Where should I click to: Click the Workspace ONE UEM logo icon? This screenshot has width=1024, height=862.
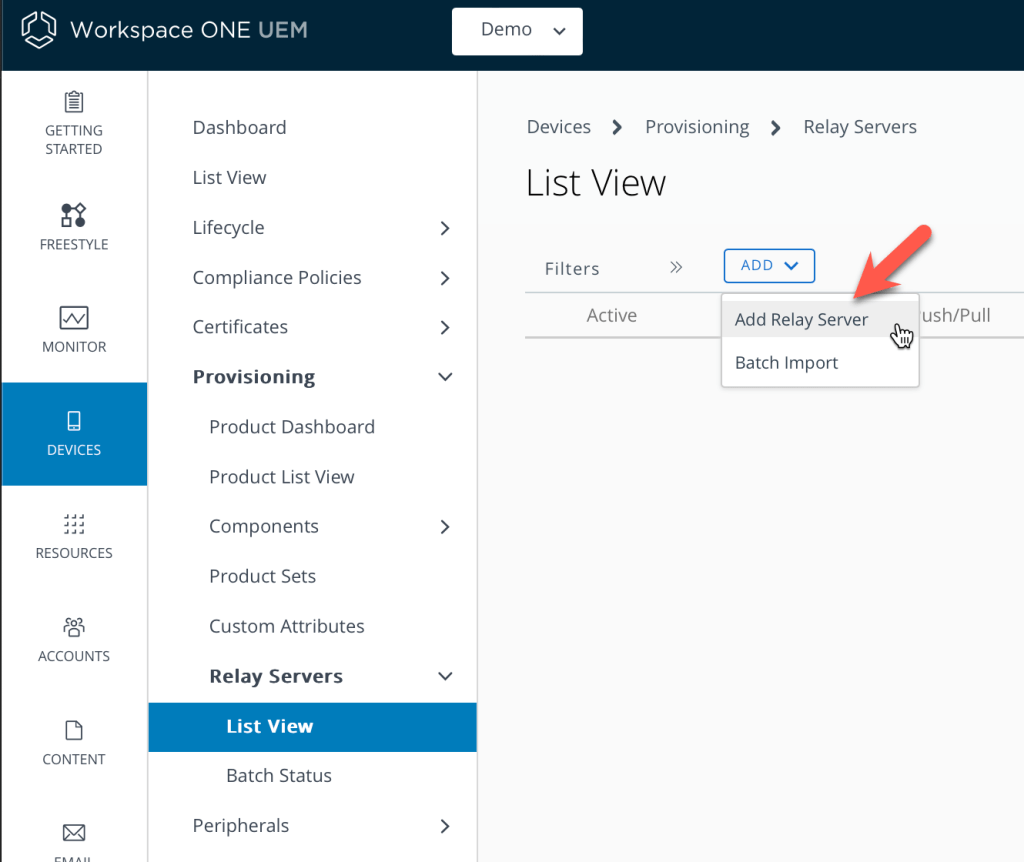click(39, 30)
